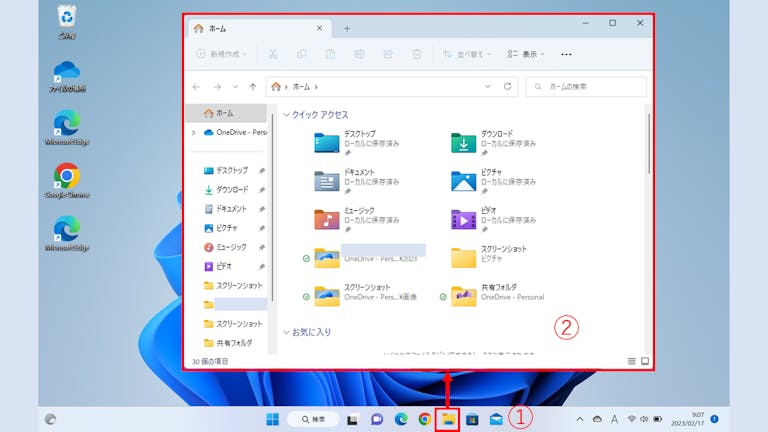Click the ホーム breadcrumb in address bar
Image resolution: width=768 pixels, height=432 pixels.
(301, 87)
